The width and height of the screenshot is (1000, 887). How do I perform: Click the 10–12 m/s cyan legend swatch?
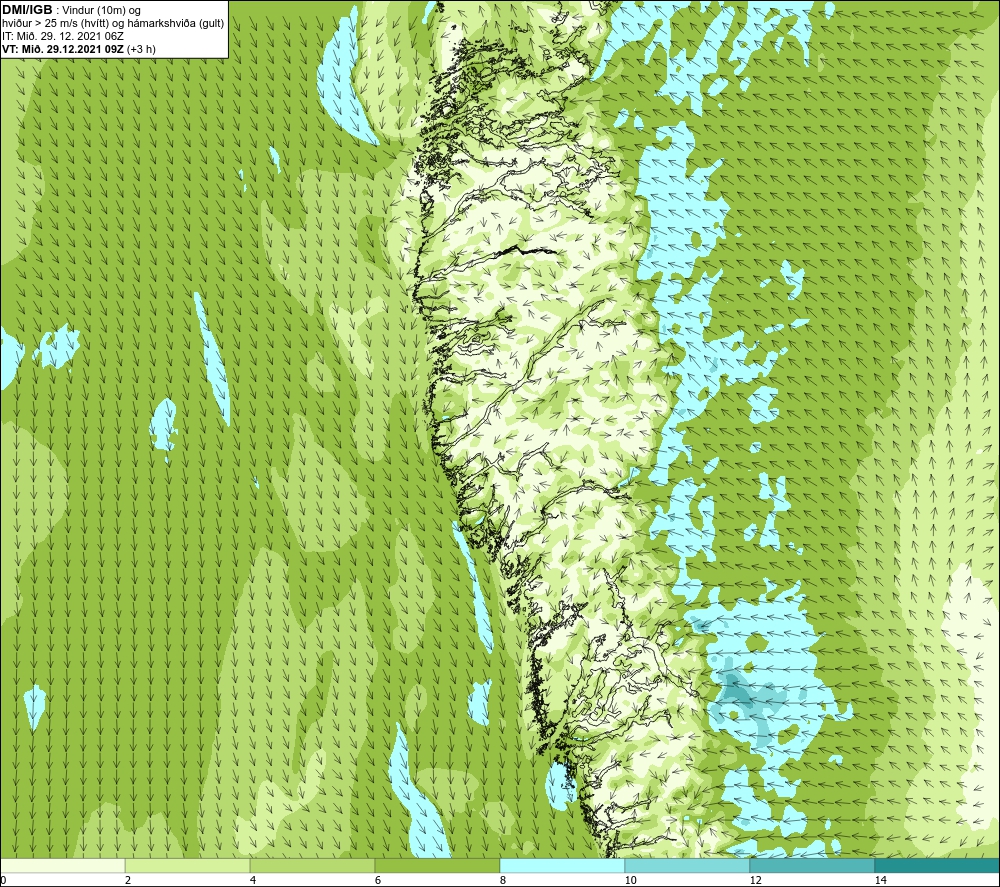click(688, 865)
